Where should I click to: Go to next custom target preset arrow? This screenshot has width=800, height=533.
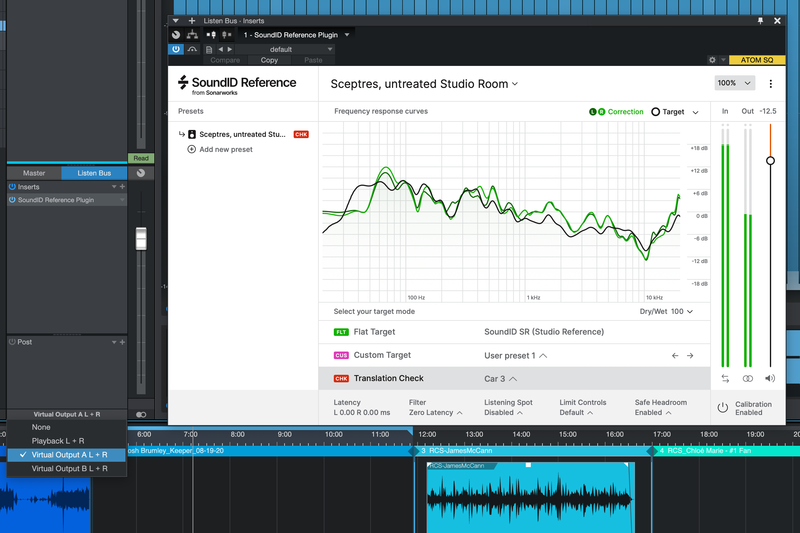[690, 355]
